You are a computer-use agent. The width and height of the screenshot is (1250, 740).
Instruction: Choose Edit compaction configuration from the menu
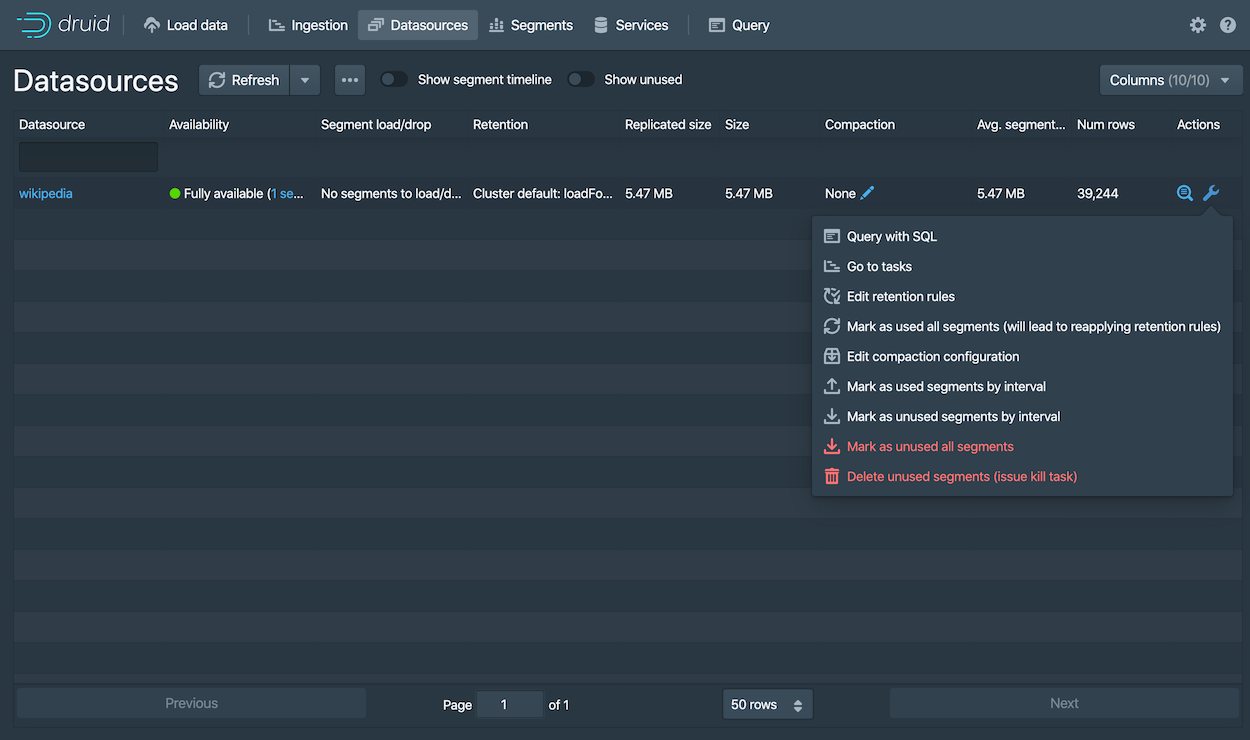pyautogui.click(x=933, y=356)
